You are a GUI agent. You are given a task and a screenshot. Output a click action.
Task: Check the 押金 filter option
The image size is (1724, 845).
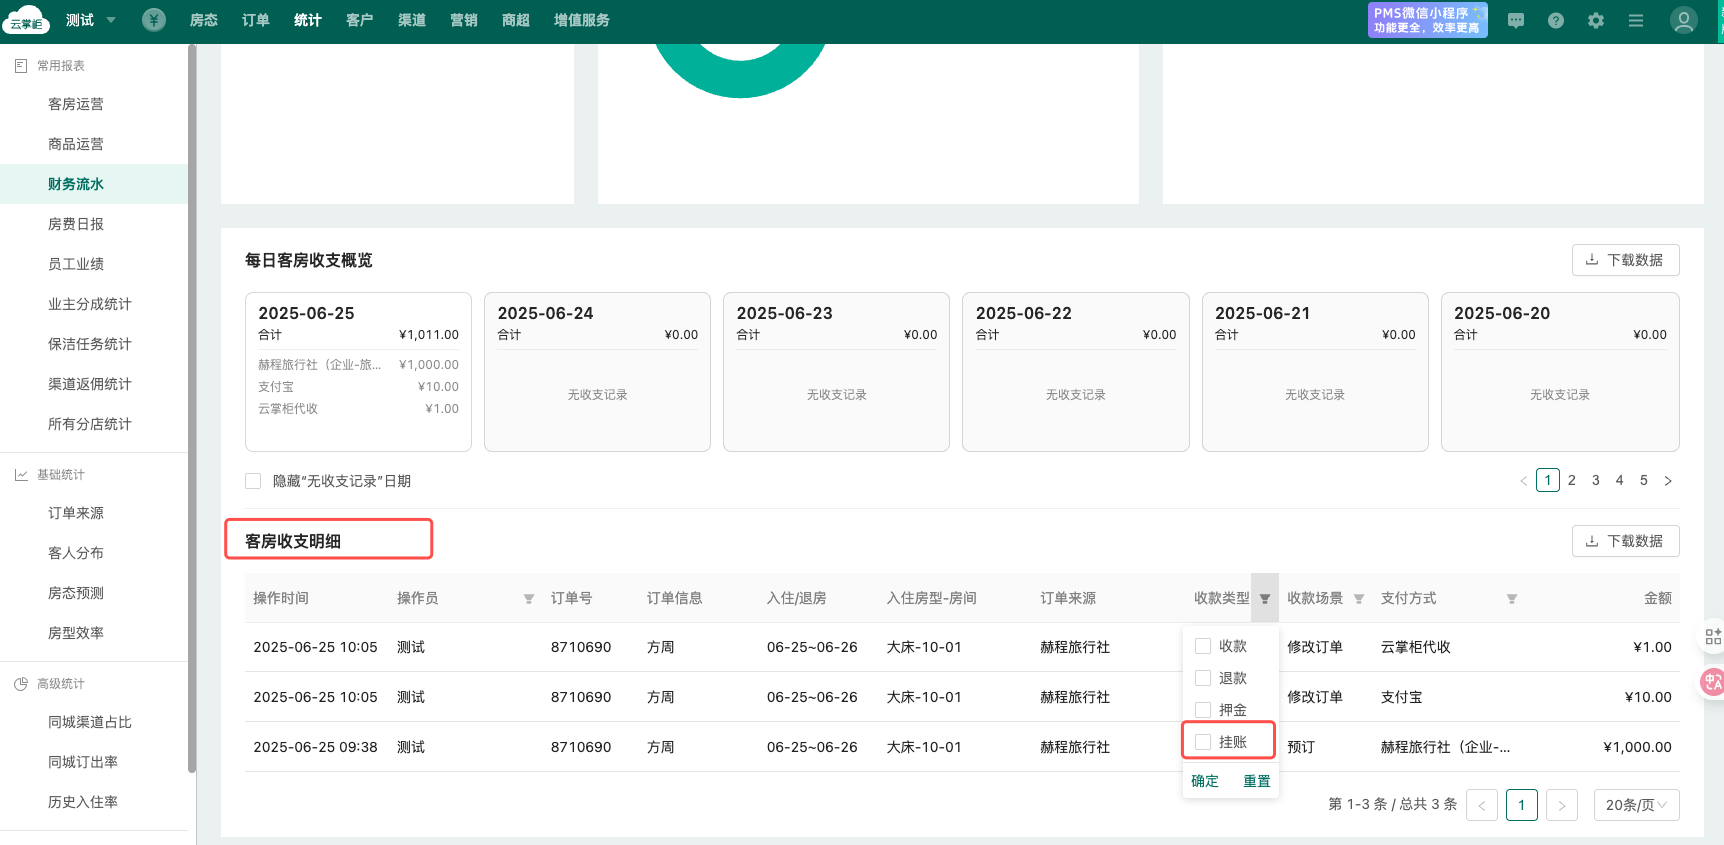point(1203,710)
